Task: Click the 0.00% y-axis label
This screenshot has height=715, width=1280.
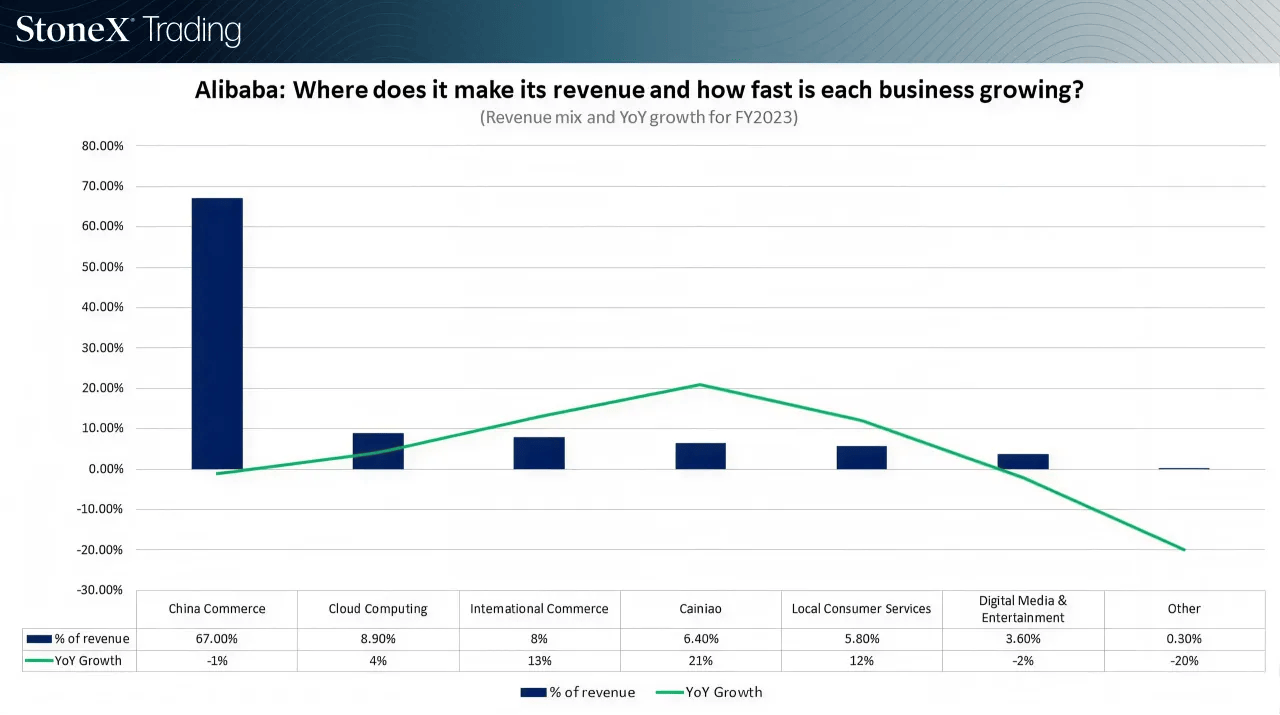Action: coord(105,469)
